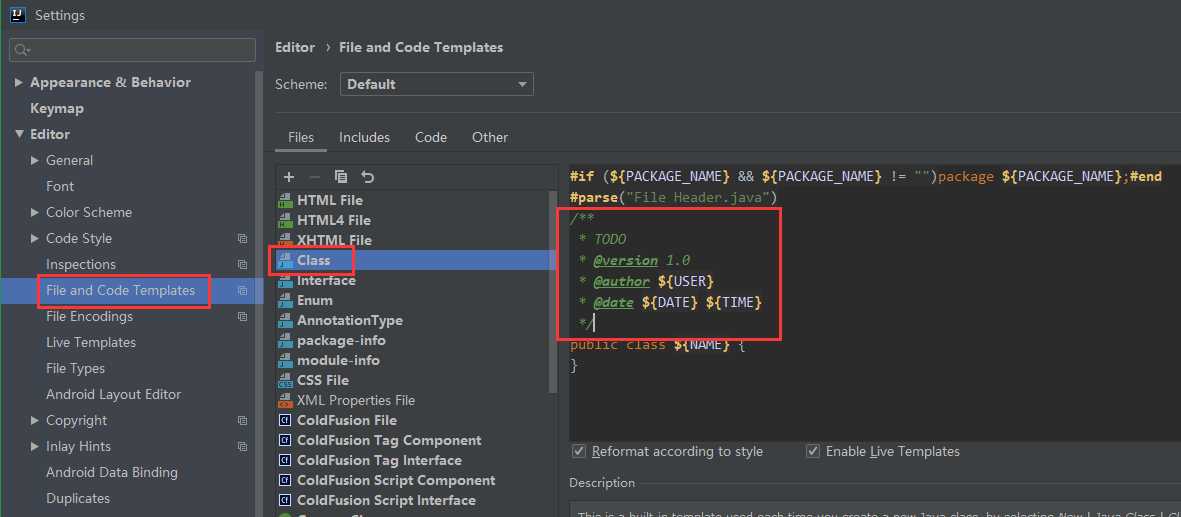
Task: Switch to the Other tab
Action: coord(490,137)
